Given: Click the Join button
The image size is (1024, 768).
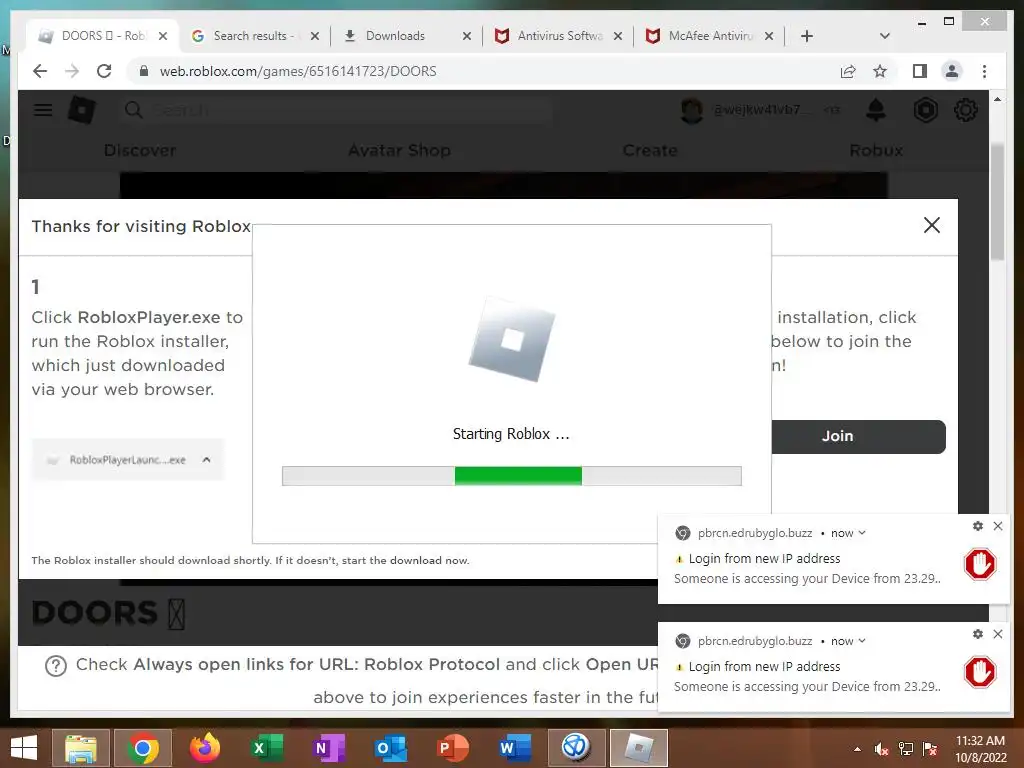Looking at the screenshot, I should point(859,436).
